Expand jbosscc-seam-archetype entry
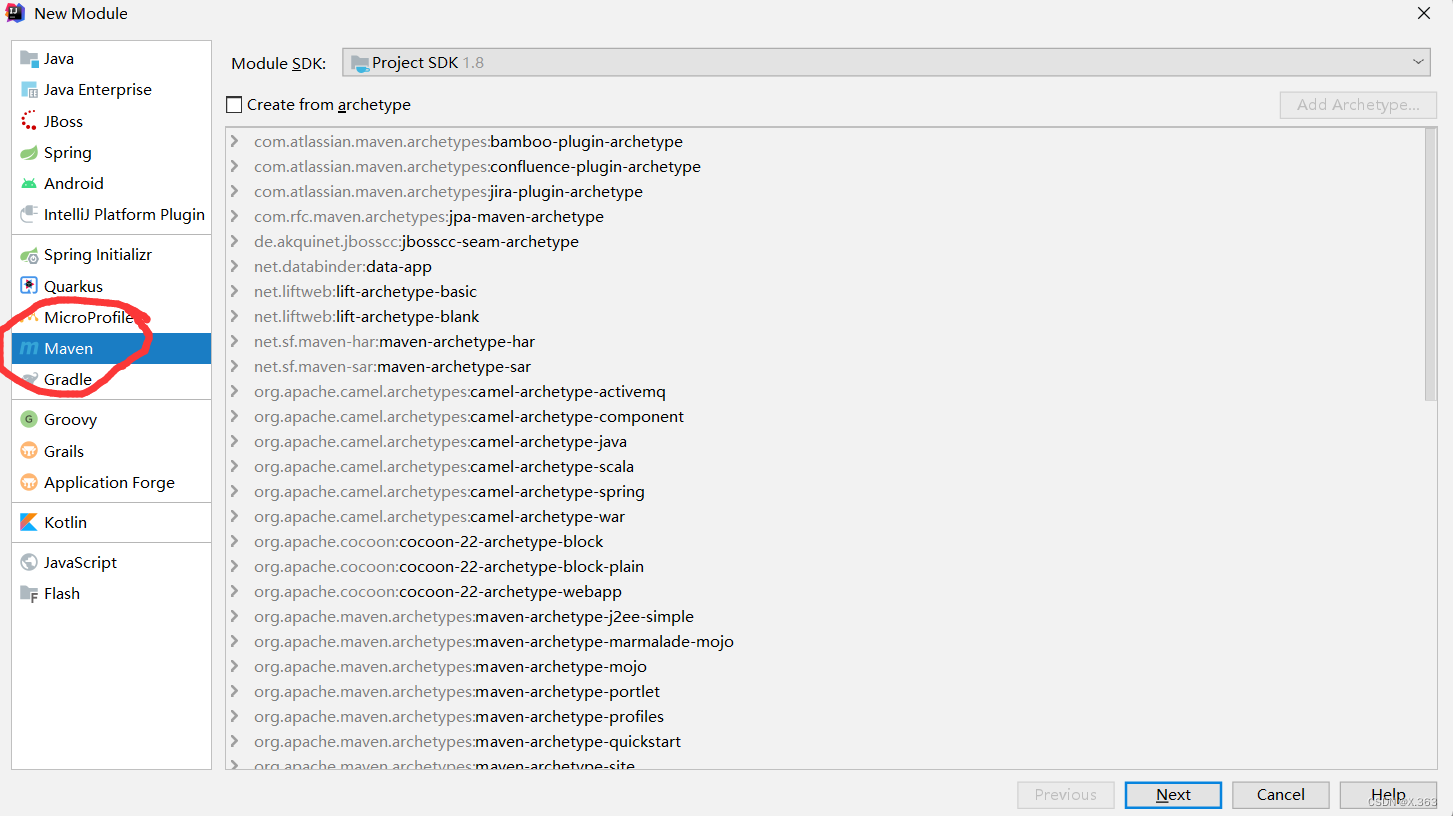1453x816 pixels. (234, 241)
